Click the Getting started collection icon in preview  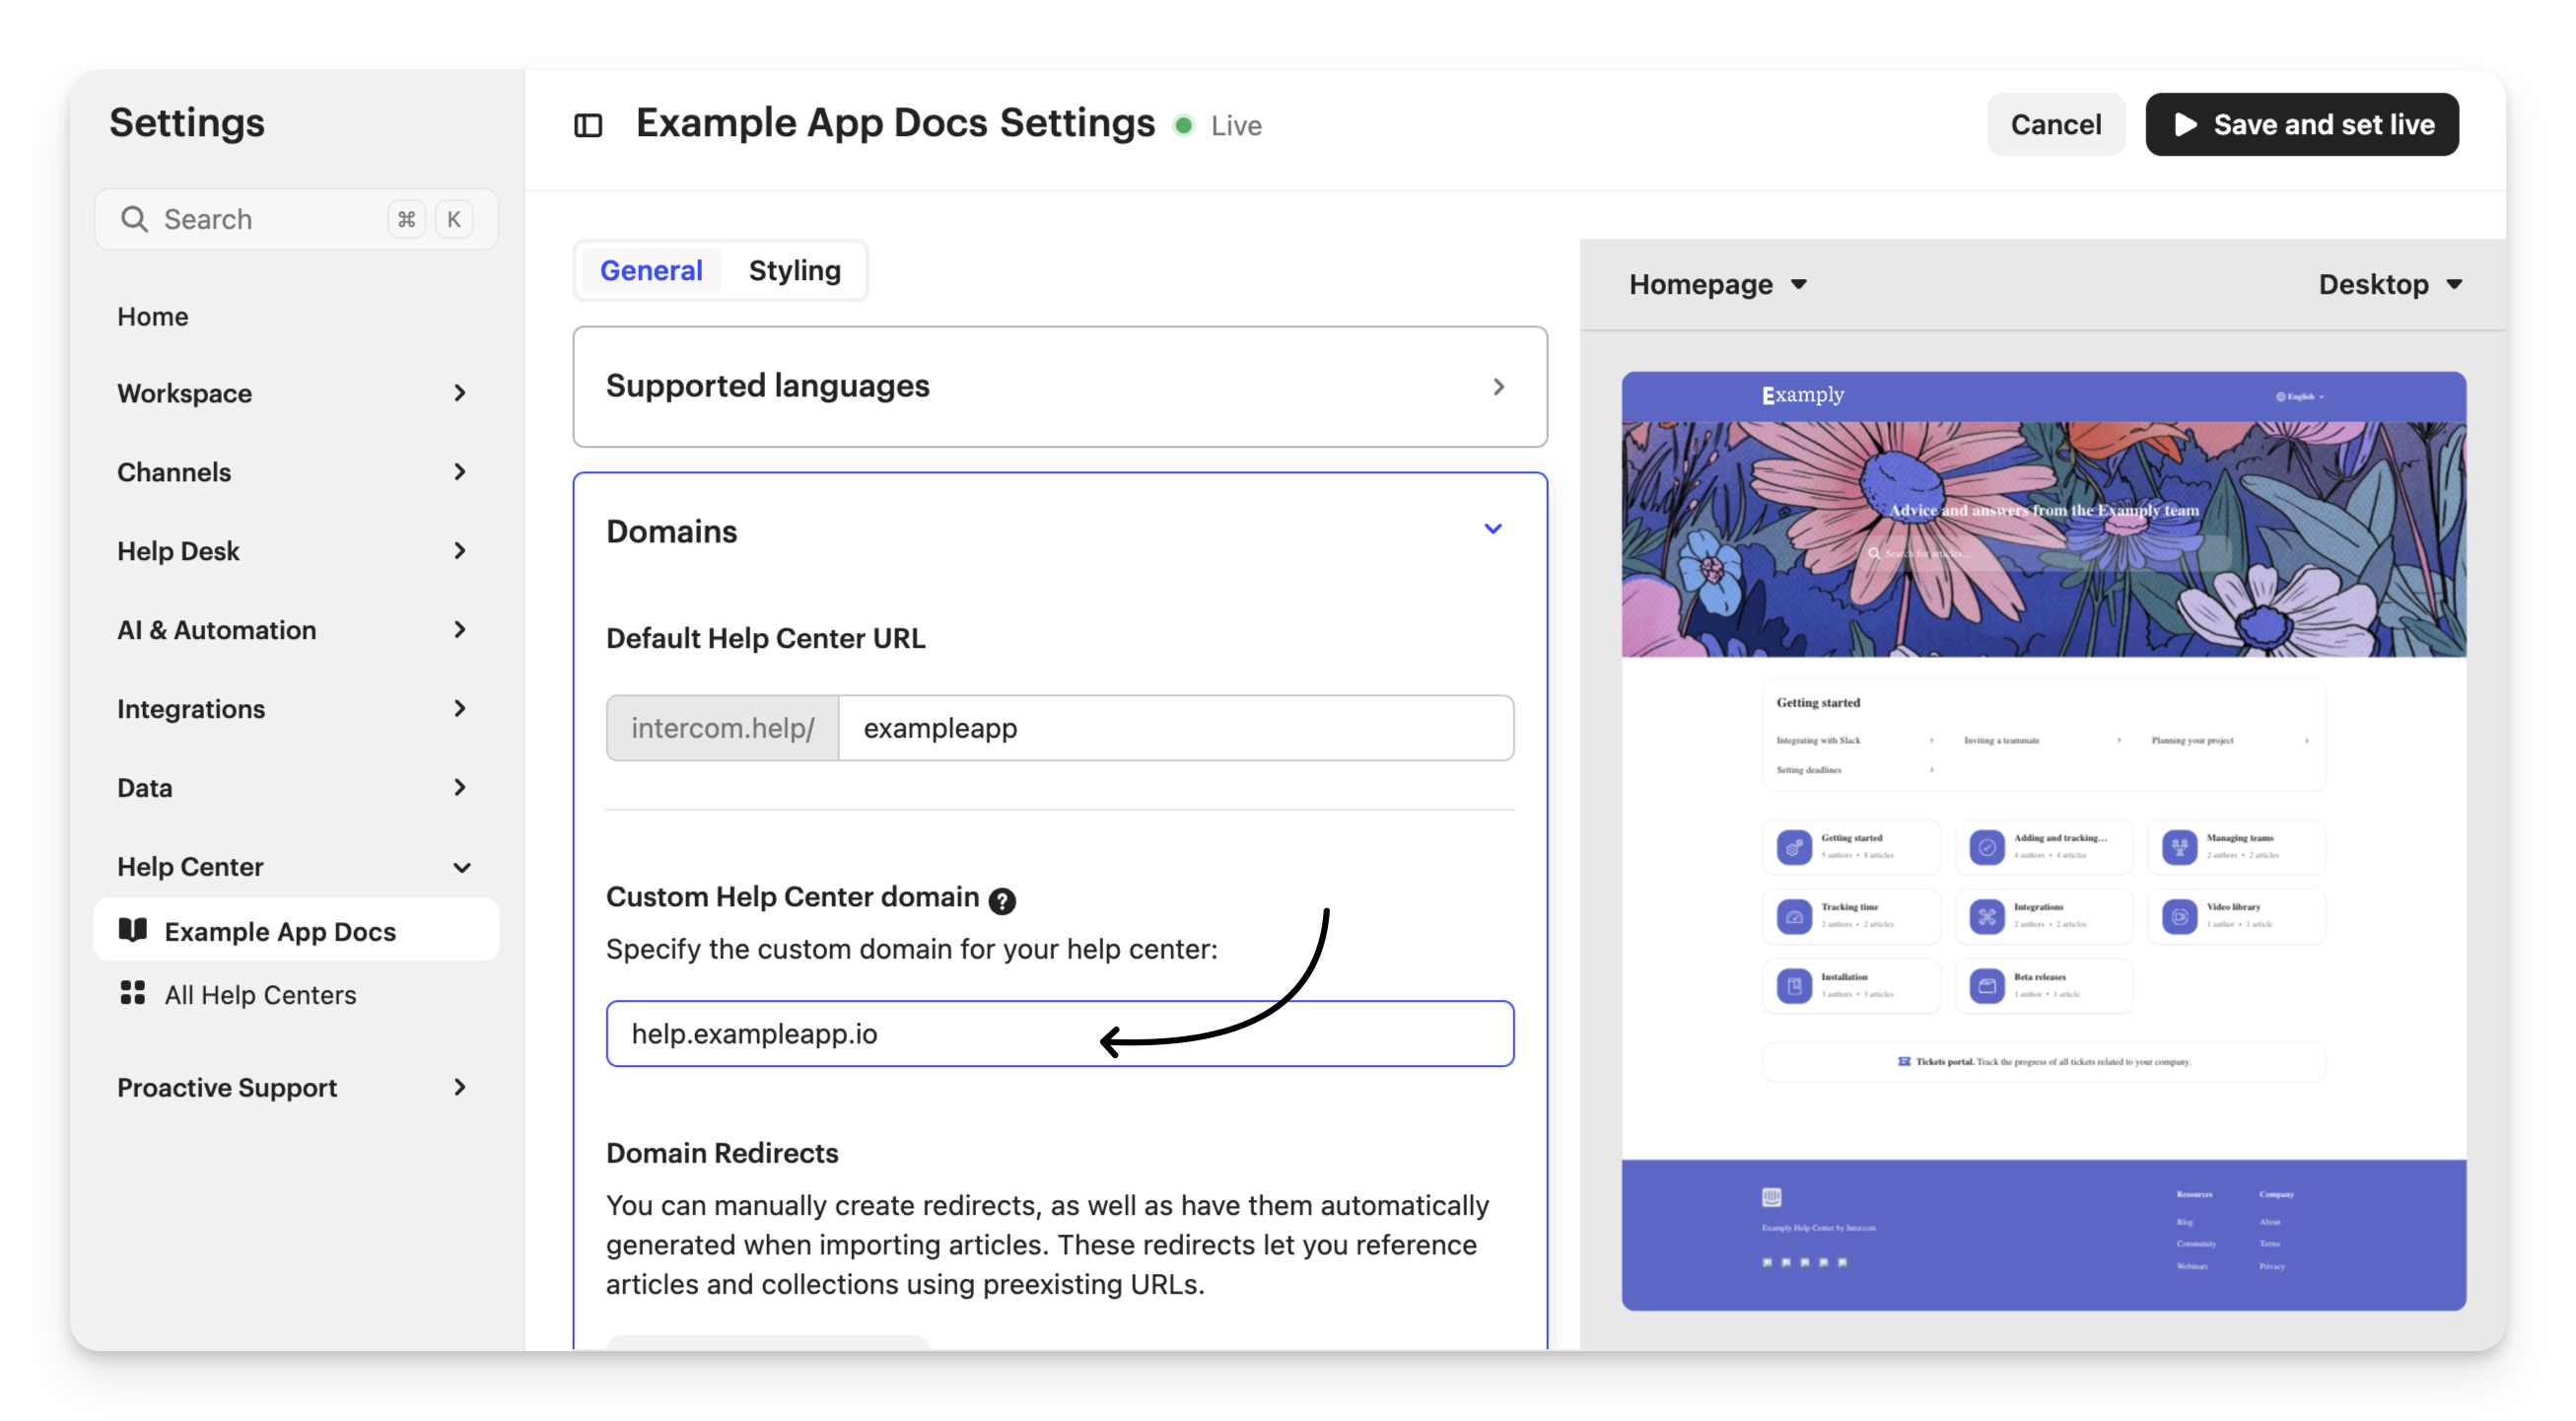(1794, 847)
